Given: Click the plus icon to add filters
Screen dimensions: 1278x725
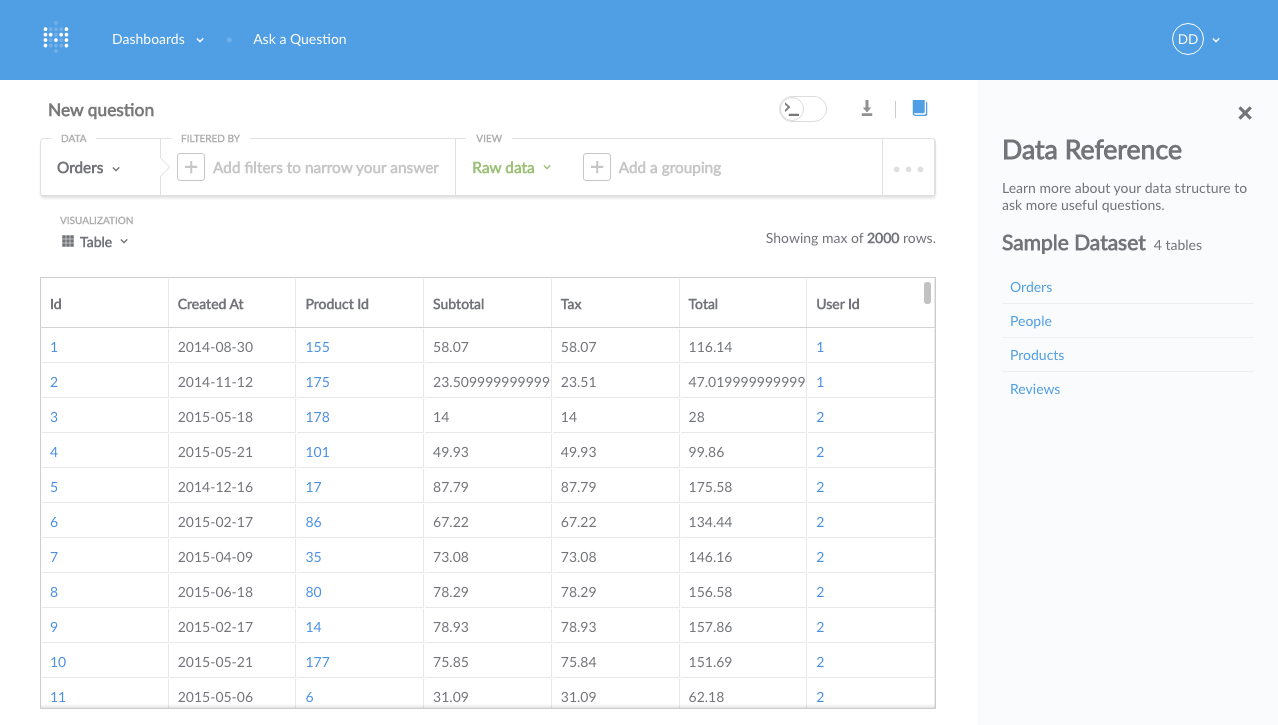Looking at the screenshot, I should coord(191,167).
